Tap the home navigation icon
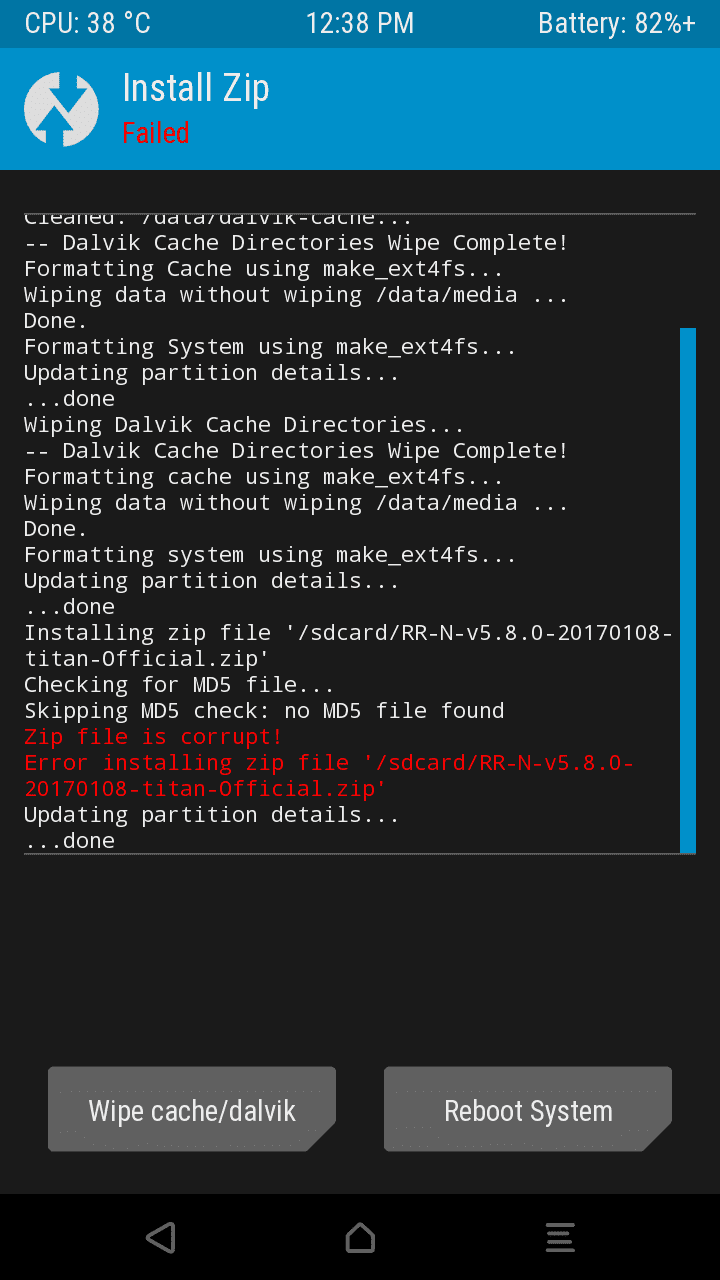This screenshot has height=1280, width=720. (x=360, y=1237)
